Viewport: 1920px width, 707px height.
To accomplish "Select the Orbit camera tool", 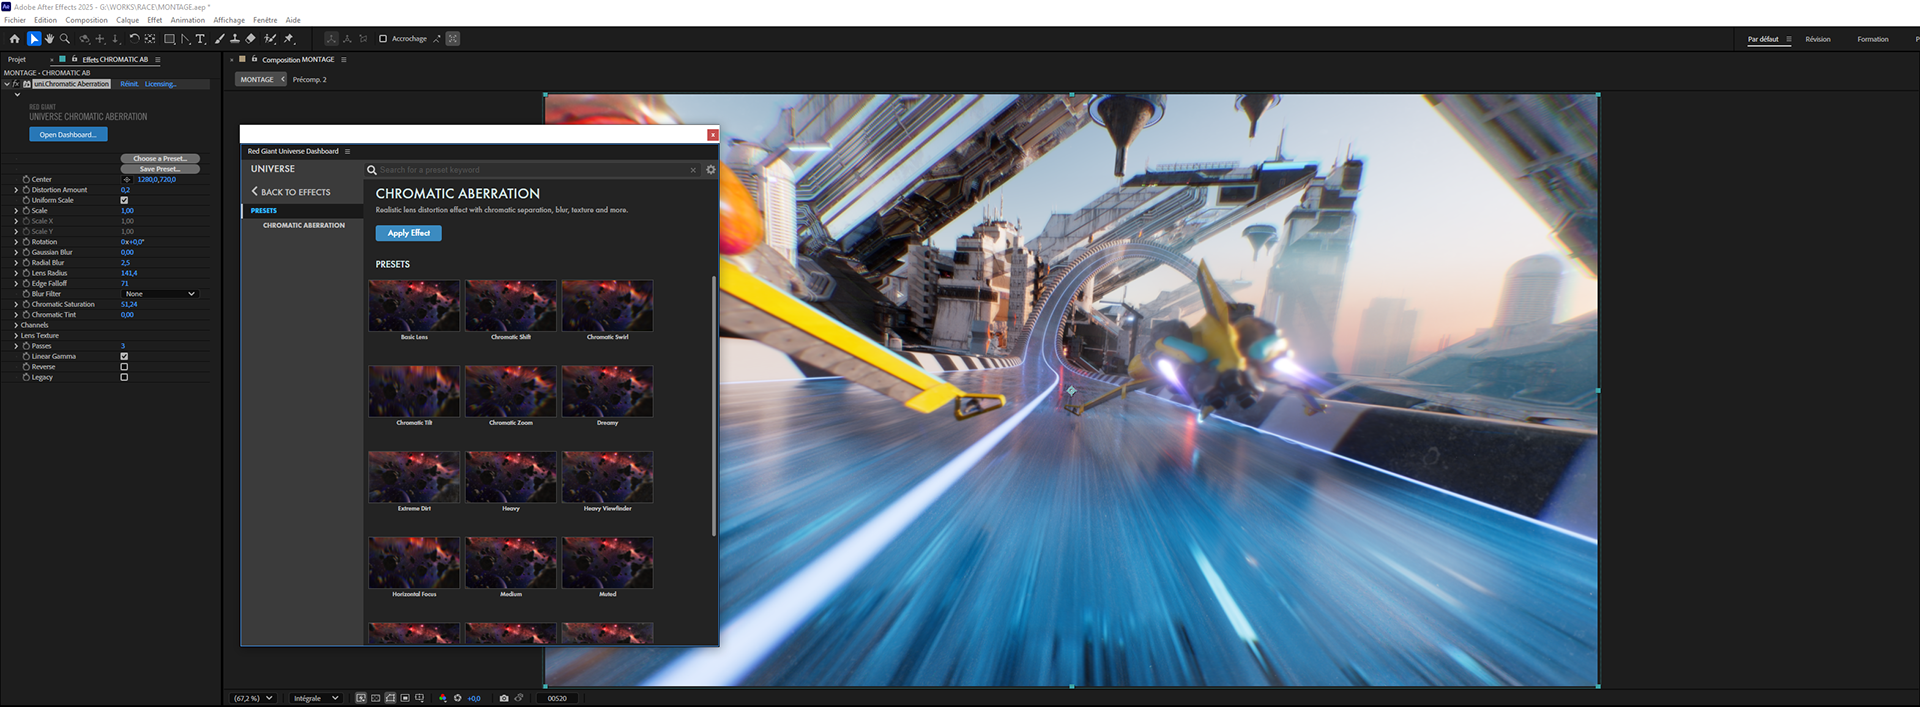I will (84, 39).
